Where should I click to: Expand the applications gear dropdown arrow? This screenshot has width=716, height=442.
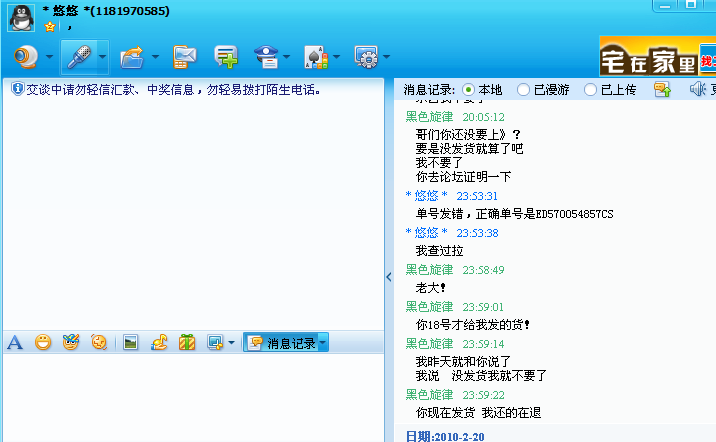(x=386, y=57)
